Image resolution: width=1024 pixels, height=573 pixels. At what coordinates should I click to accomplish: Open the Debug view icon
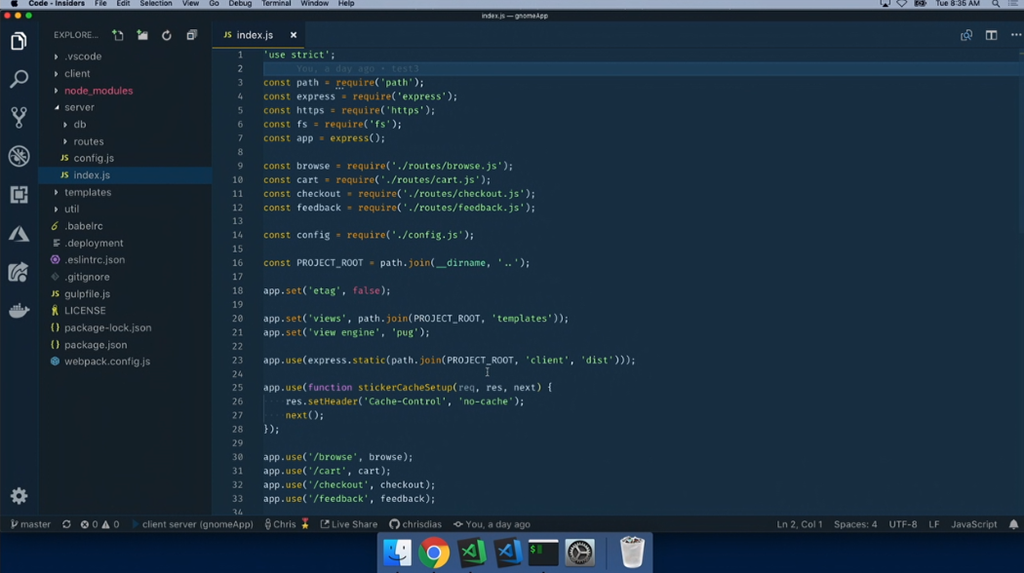point(19,156)
